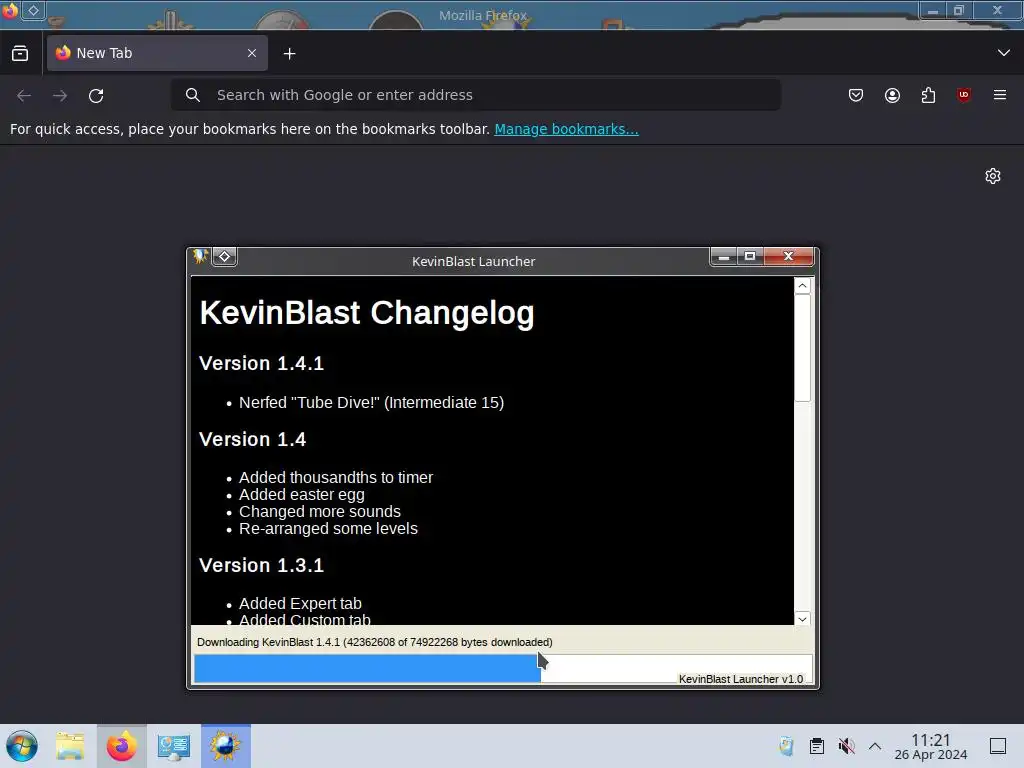The width and height of the screenshot is (1024, 768).
Task: Focus the Search with Google address bar
Action: pos(475,95)
